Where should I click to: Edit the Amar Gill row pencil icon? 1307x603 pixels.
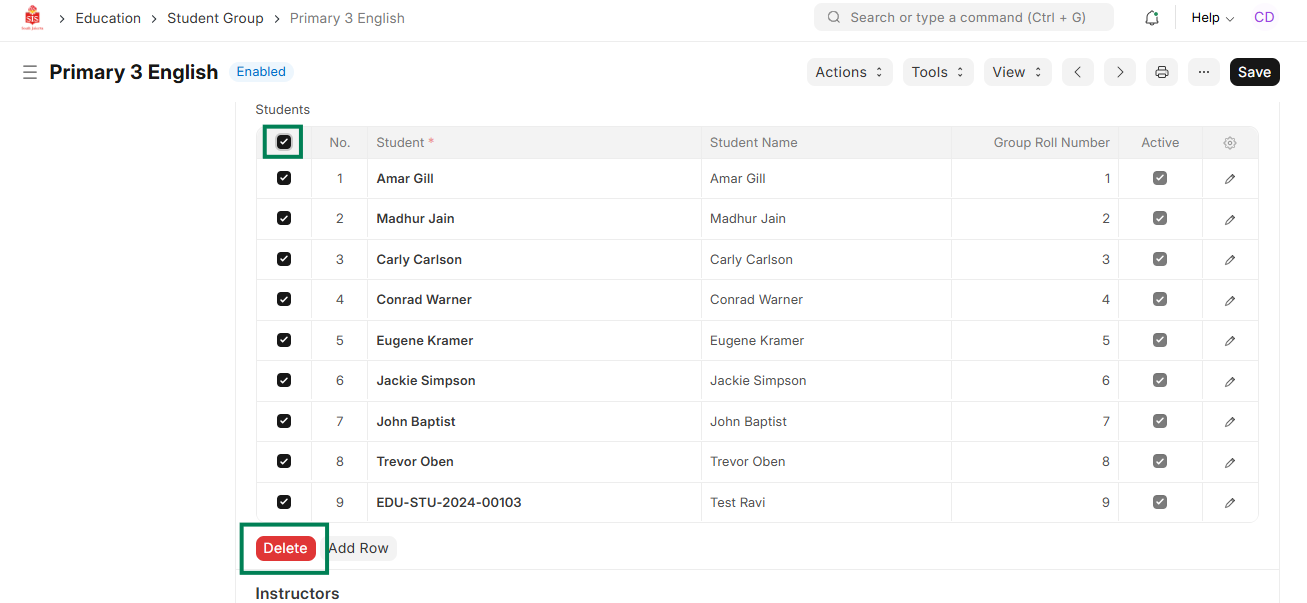(x=1230, y=179)
